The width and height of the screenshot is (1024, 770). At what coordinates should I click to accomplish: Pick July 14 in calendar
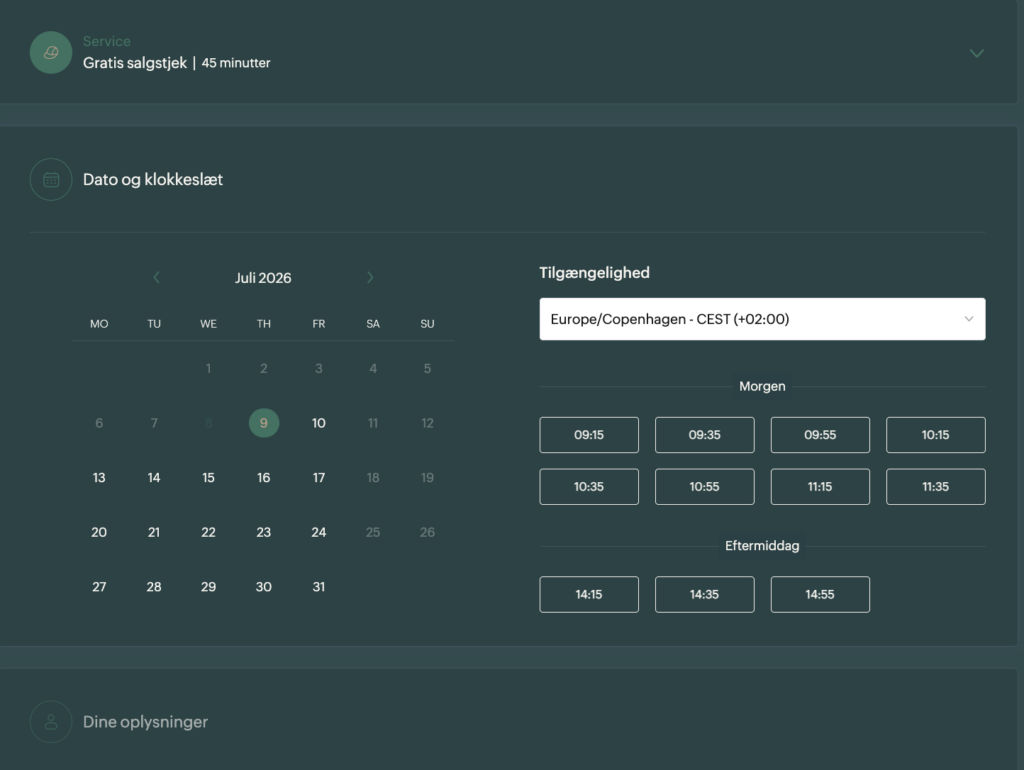point(154,477)
